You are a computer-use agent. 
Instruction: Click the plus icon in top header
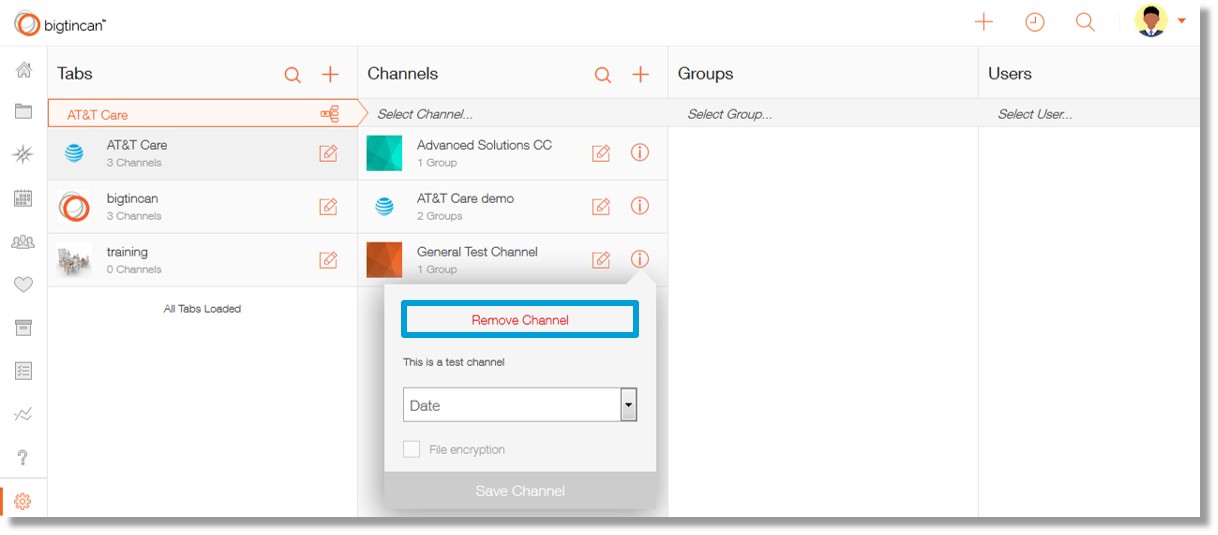tap(984, 22)
